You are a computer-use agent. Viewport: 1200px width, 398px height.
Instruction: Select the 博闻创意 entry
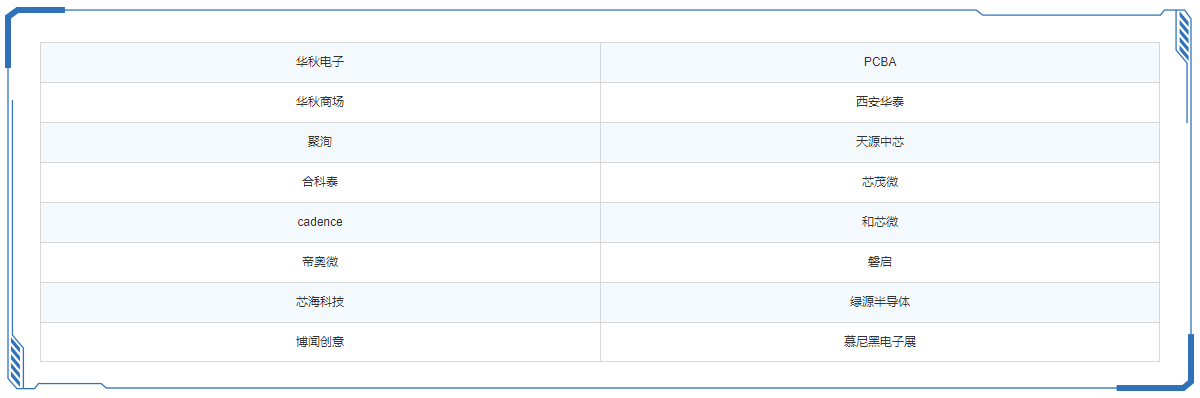pos(320,342)
